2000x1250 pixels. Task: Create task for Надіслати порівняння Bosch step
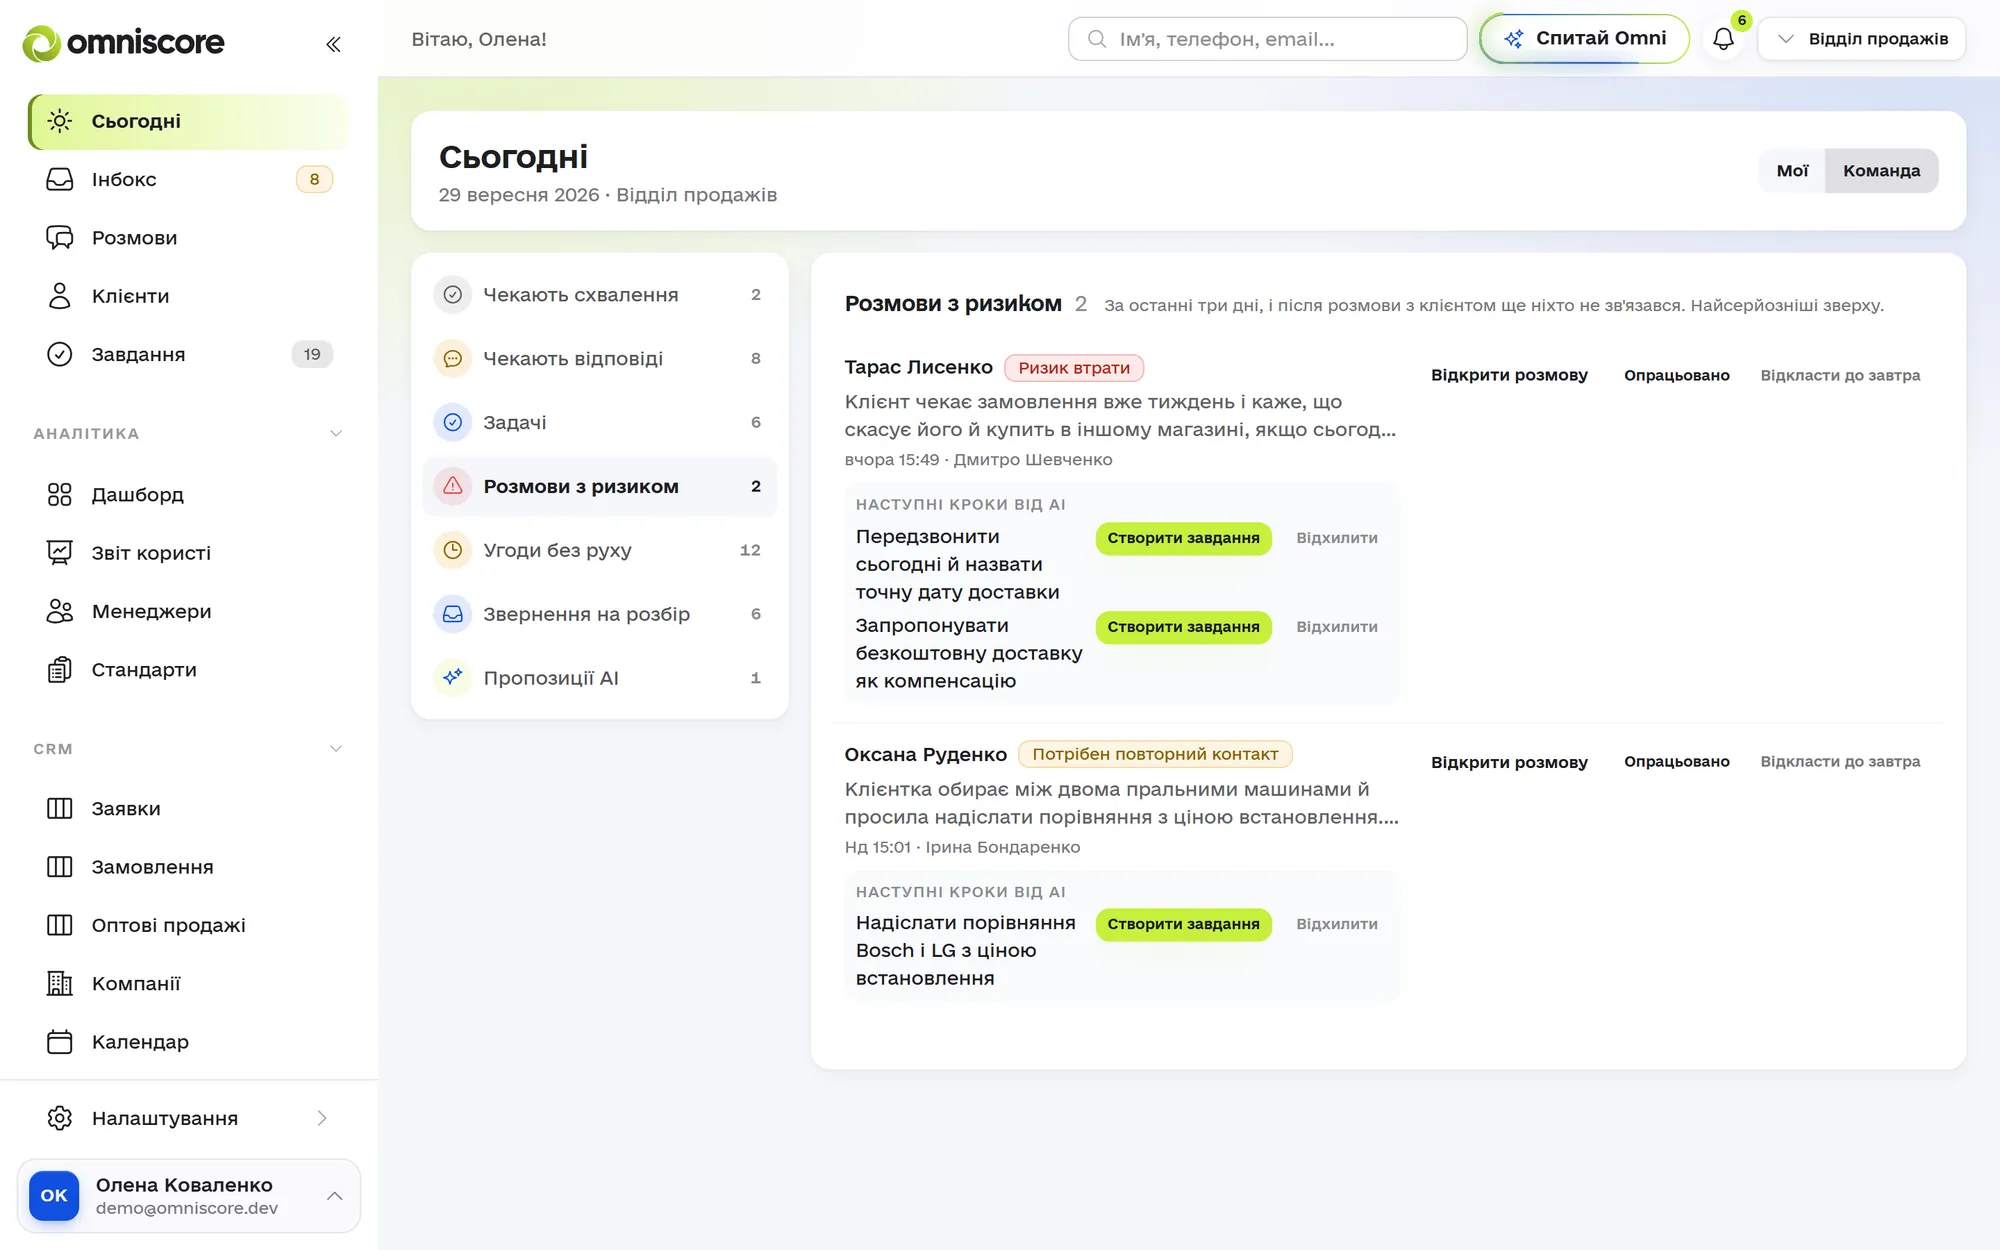coord(1183,924)
